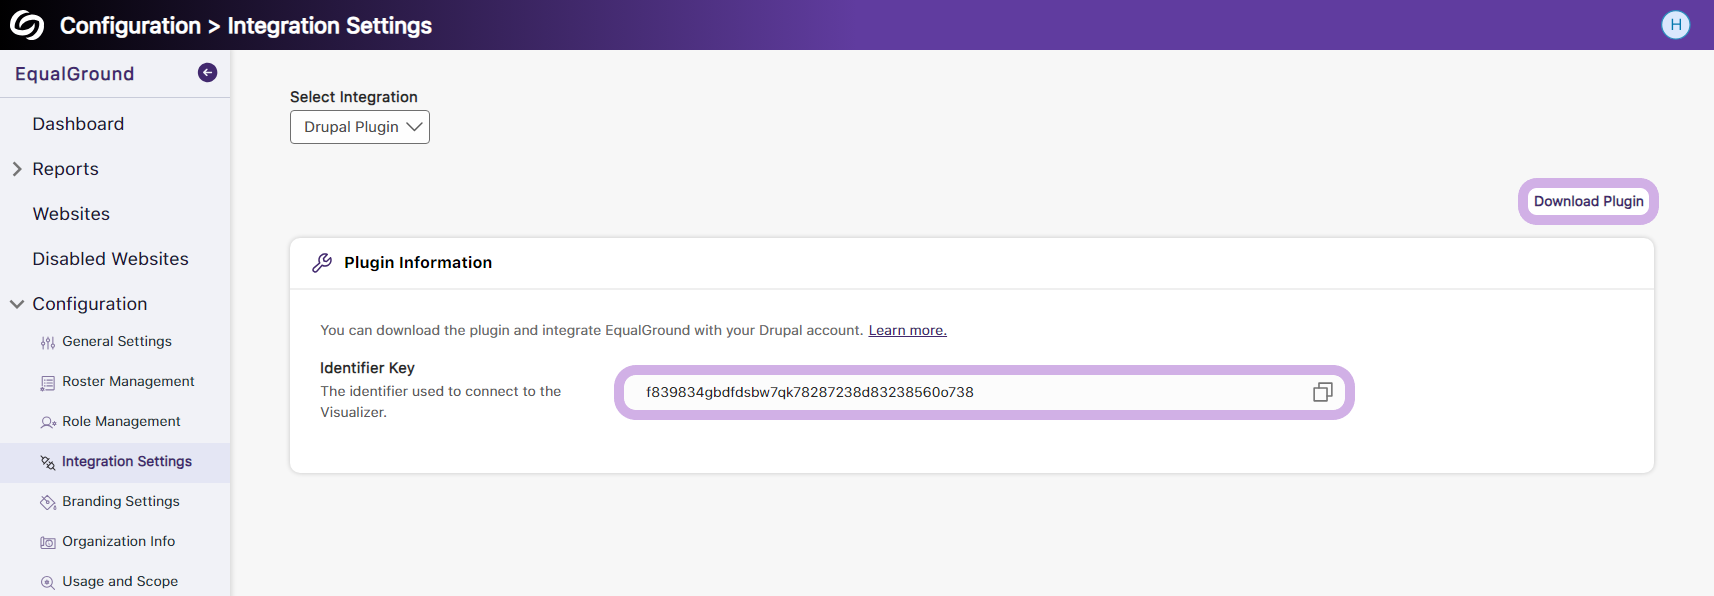Click the Role Management user icon
1714x596 pixels.
coord(47,423)
